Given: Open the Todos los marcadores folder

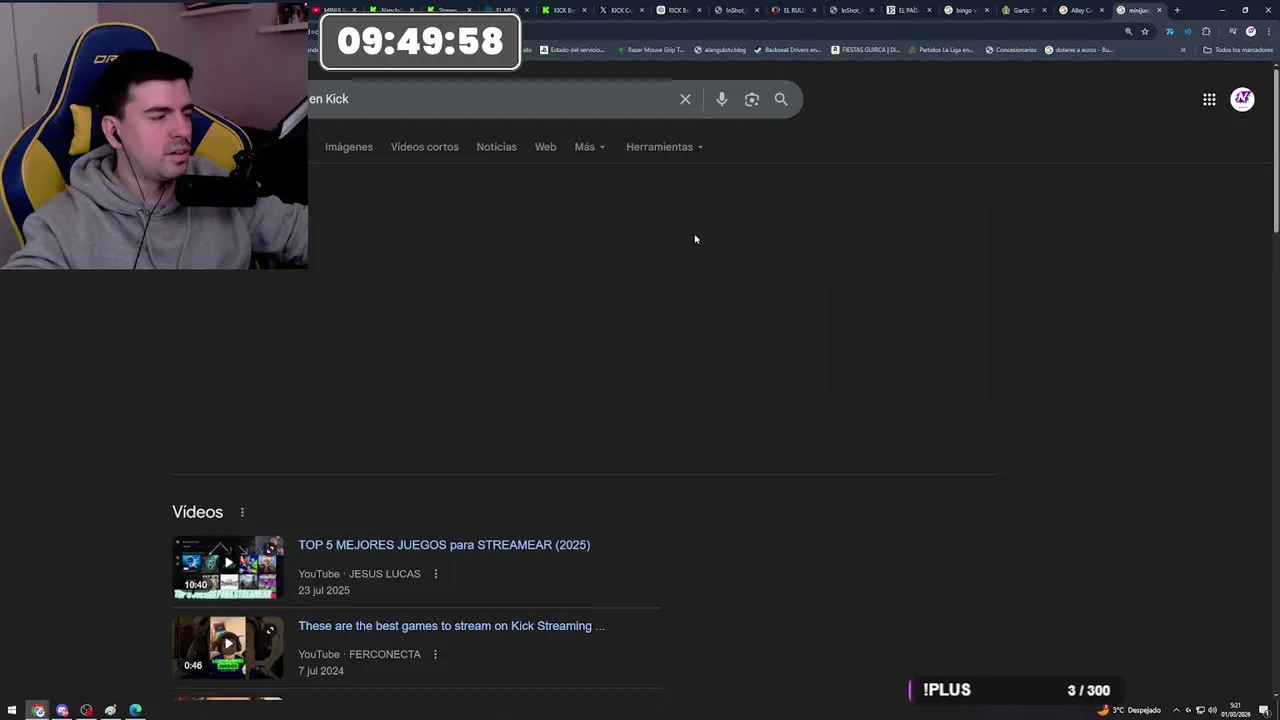Looking at the screenshot, I should click(1238, 49).
